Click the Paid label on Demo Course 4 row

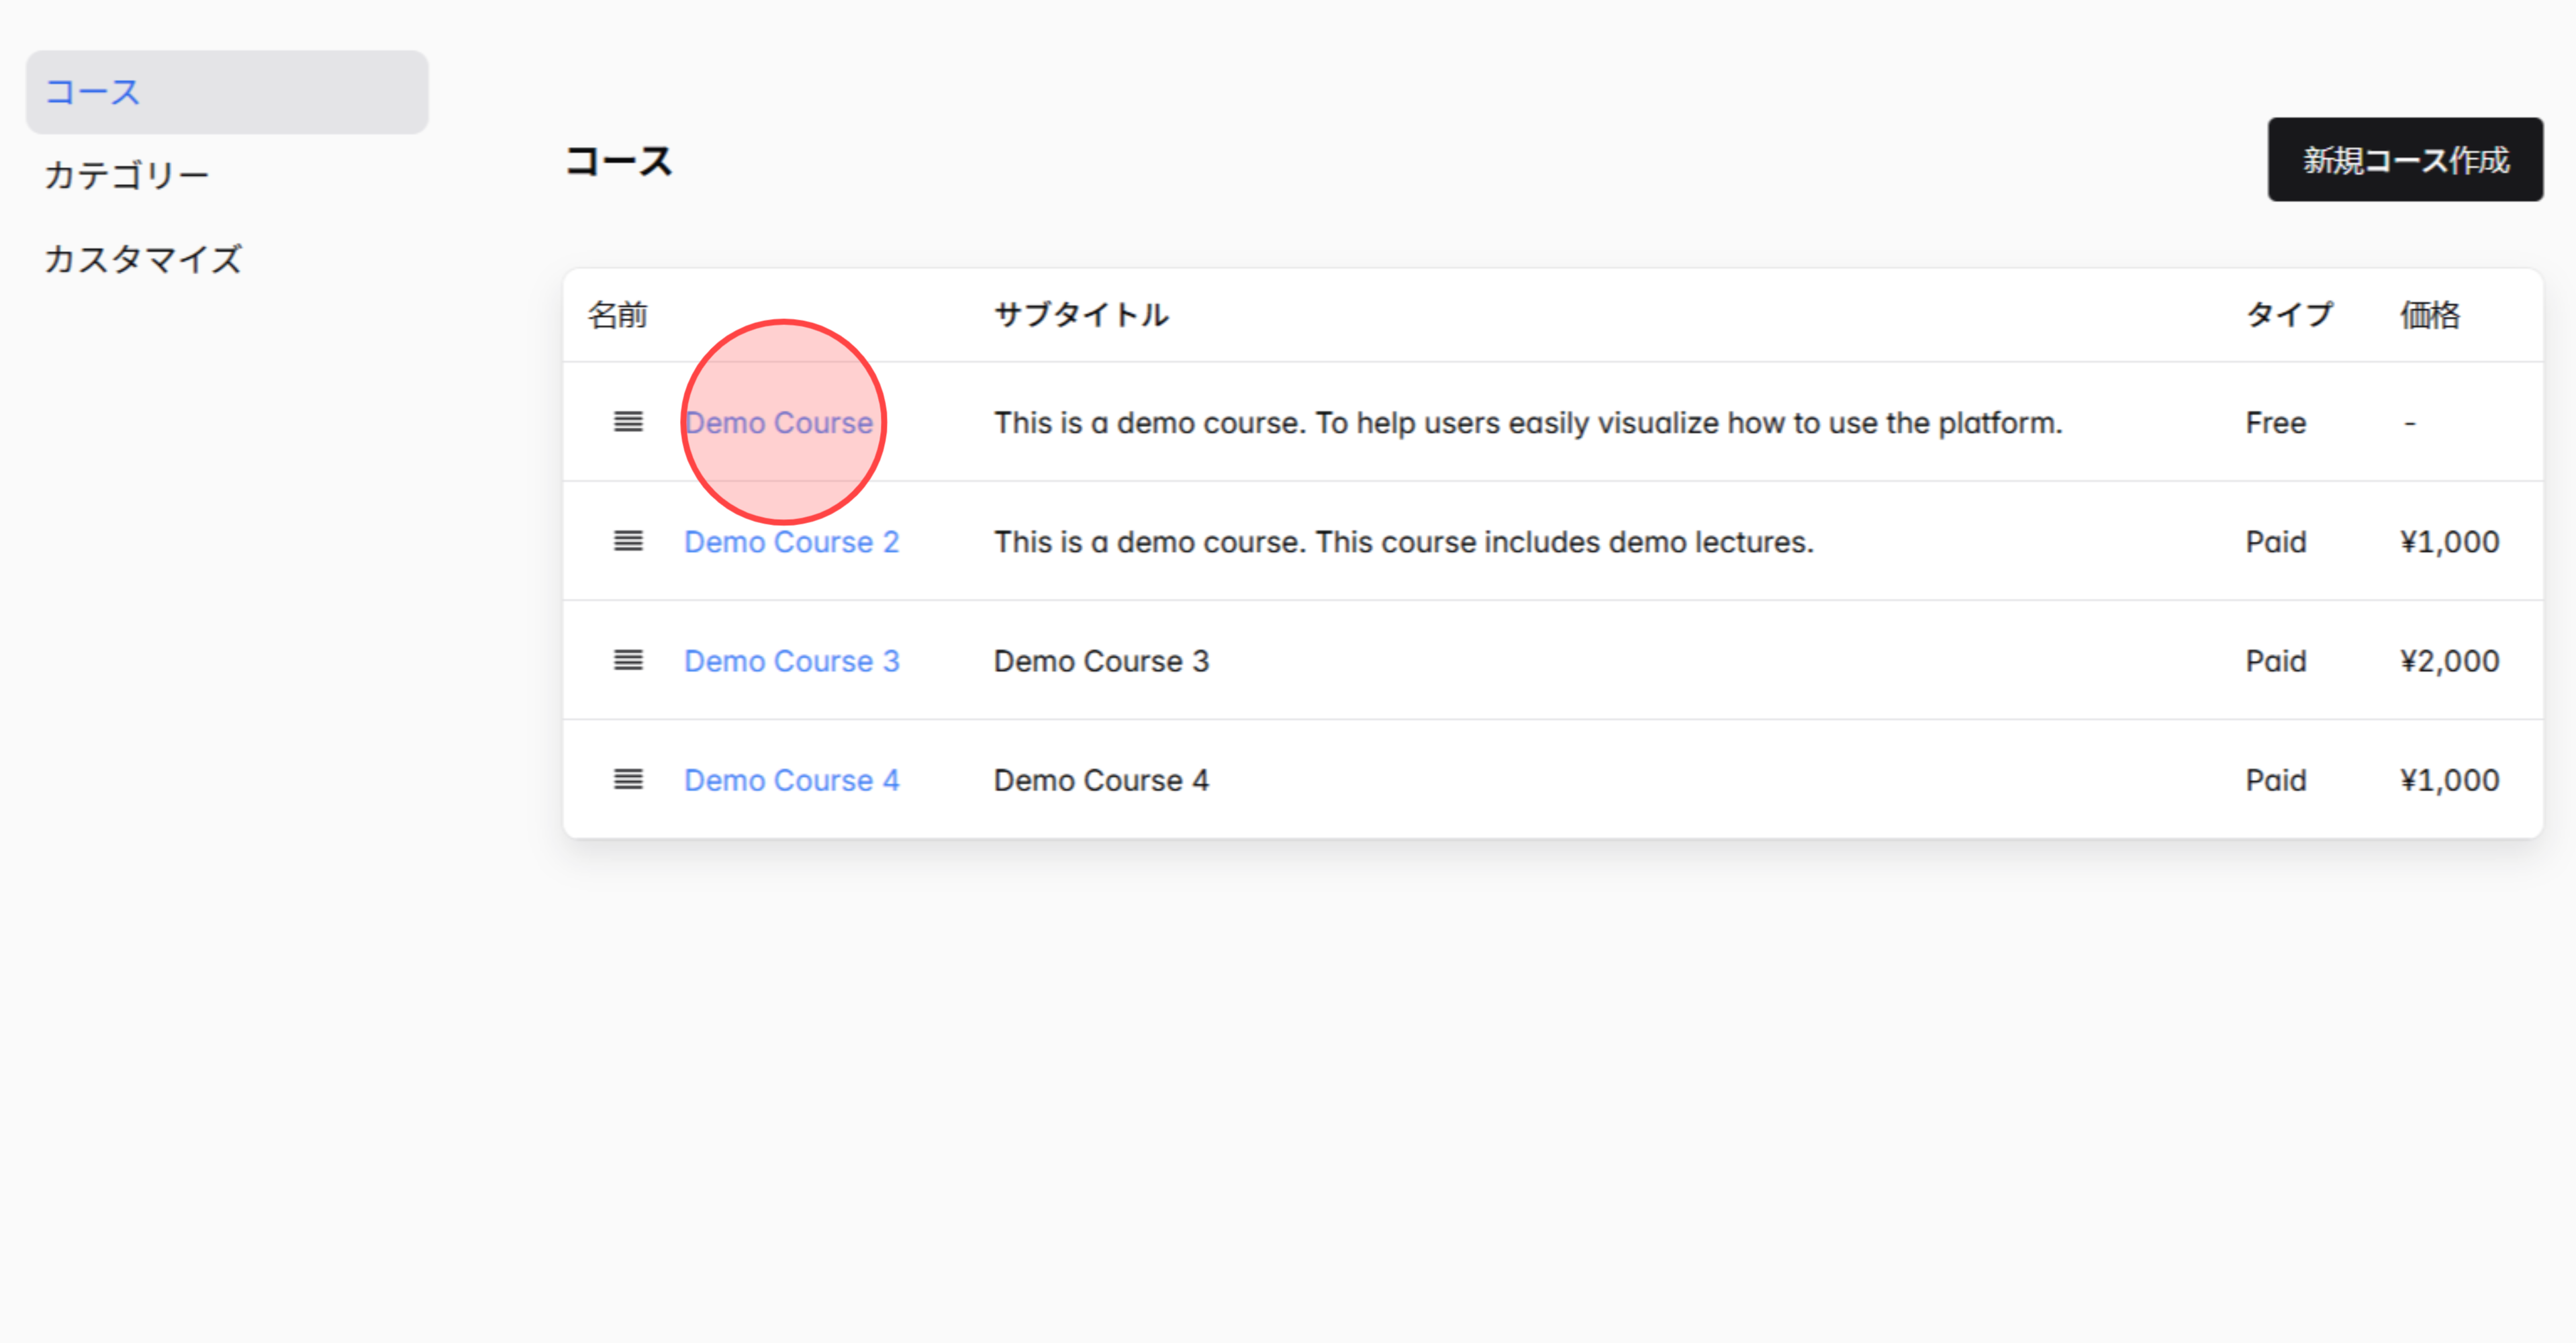(x=2276, y=779)
